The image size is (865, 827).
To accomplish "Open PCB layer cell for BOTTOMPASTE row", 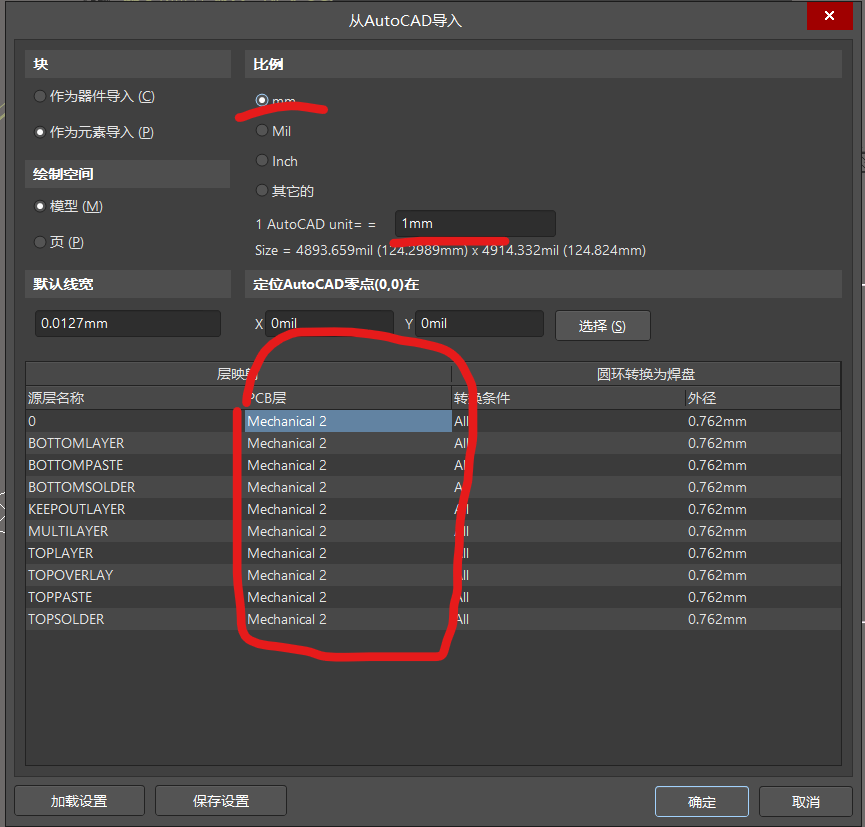I will [x=348, y=465].
